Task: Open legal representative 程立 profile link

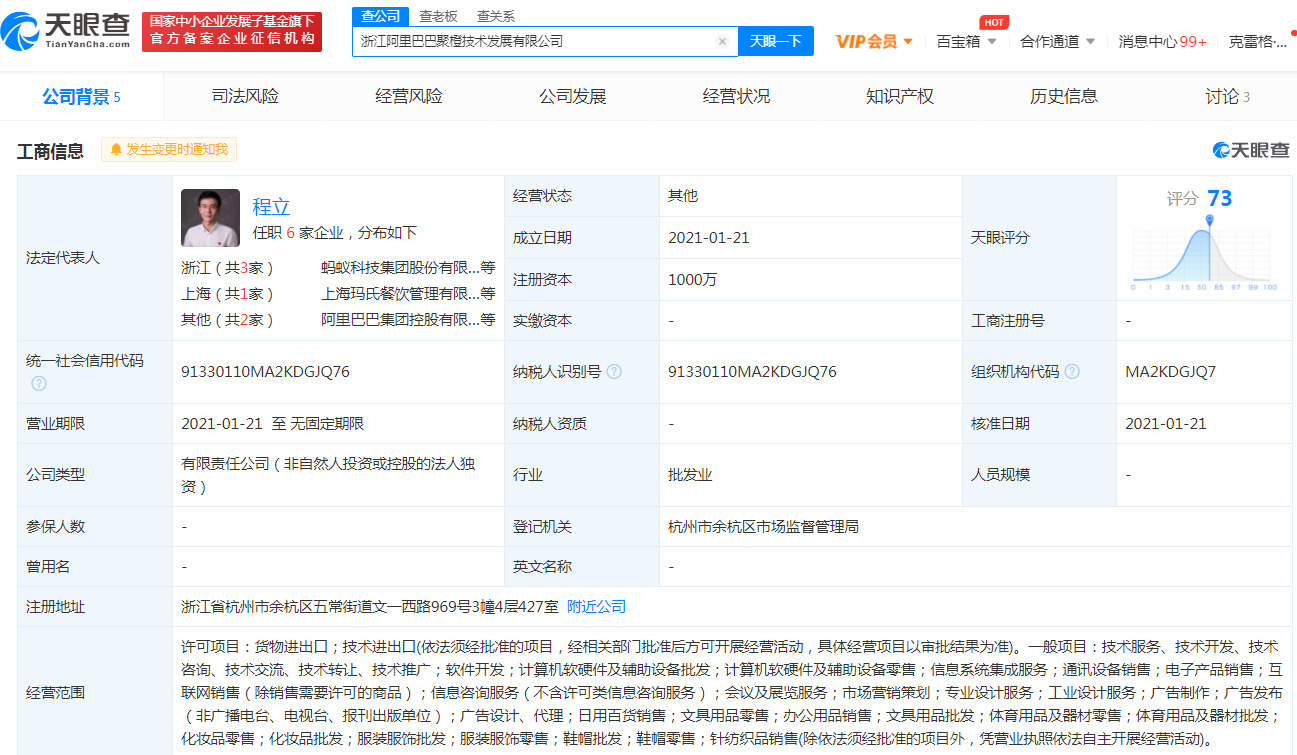Action: click(x=271, y=206)
